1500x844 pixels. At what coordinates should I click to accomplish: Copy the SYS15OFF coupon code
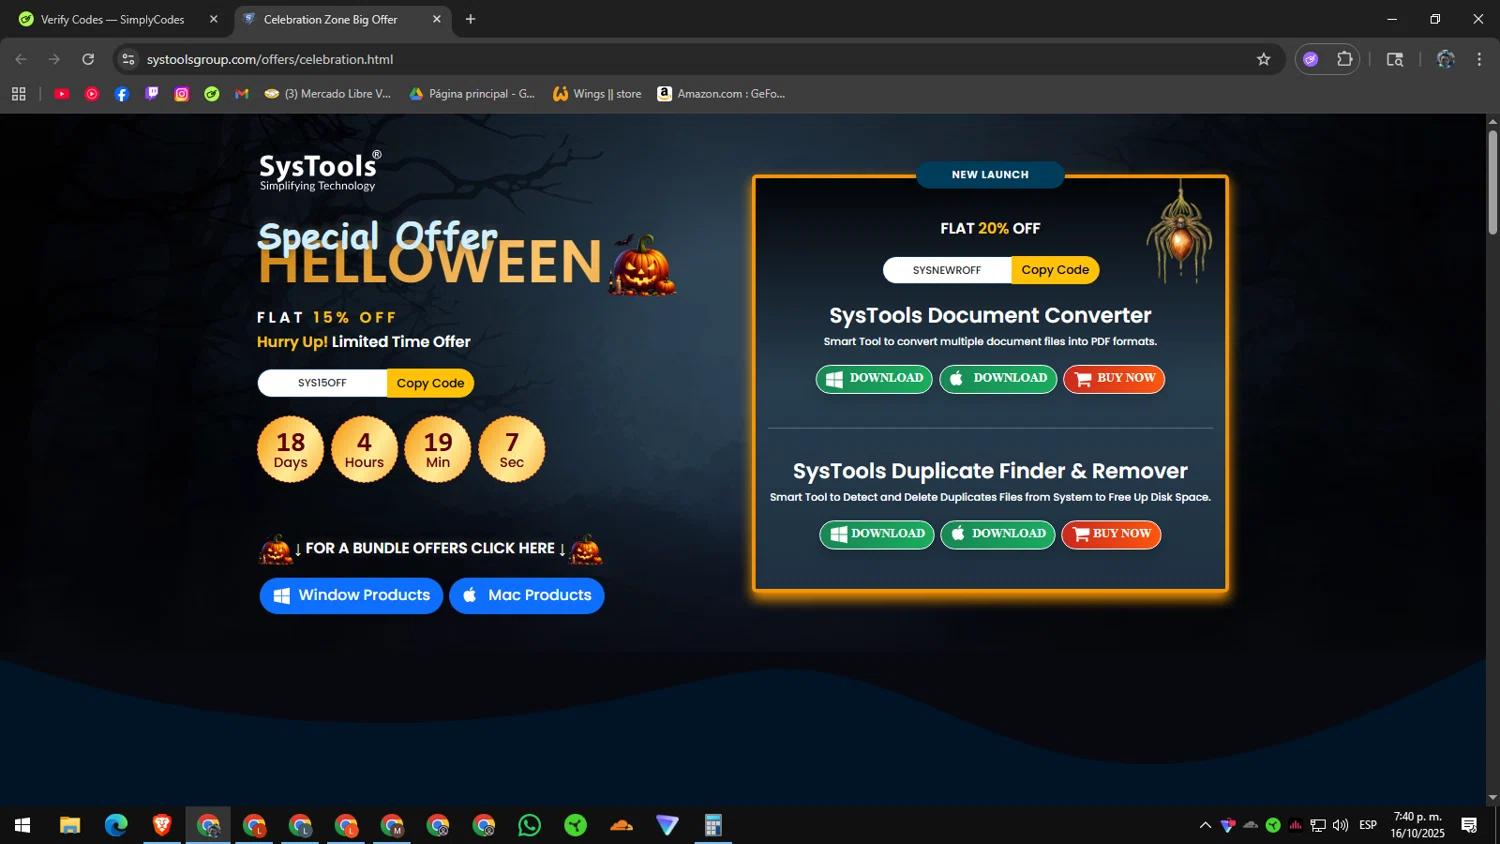point(430,383)
